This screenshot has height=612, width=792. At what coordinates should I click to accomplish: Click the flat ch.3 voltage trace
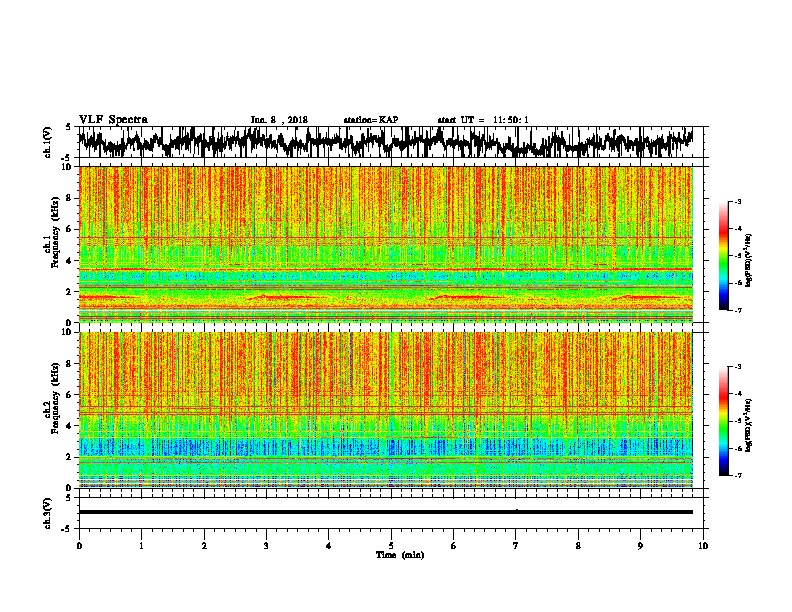pyautogui.click(x=385, y=512)
